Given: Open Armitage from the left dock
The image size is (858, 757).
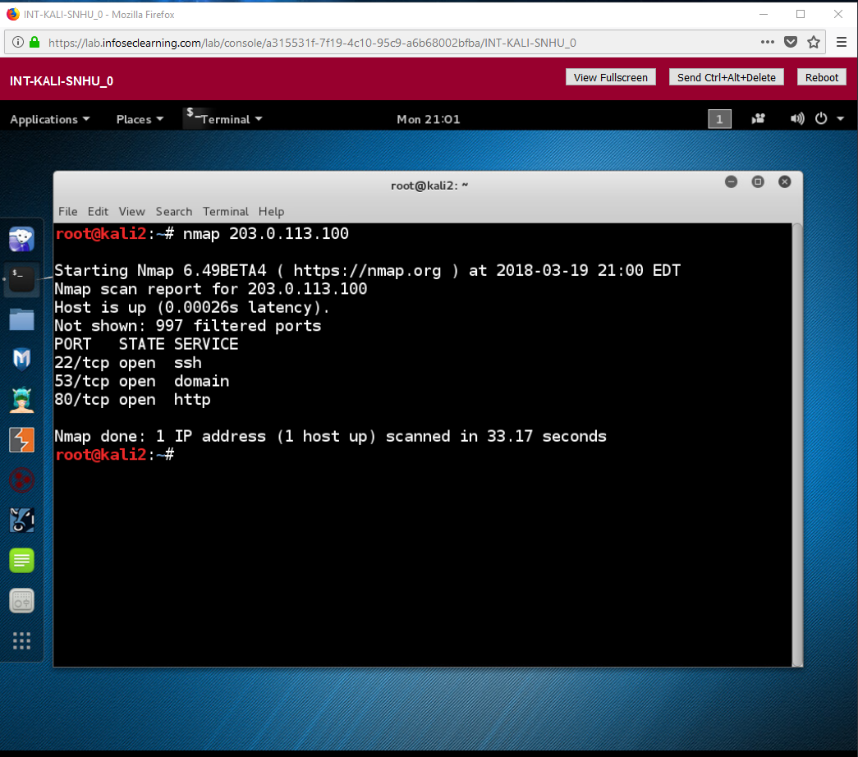Looking at the screenshot, I should tap(22, 399).
